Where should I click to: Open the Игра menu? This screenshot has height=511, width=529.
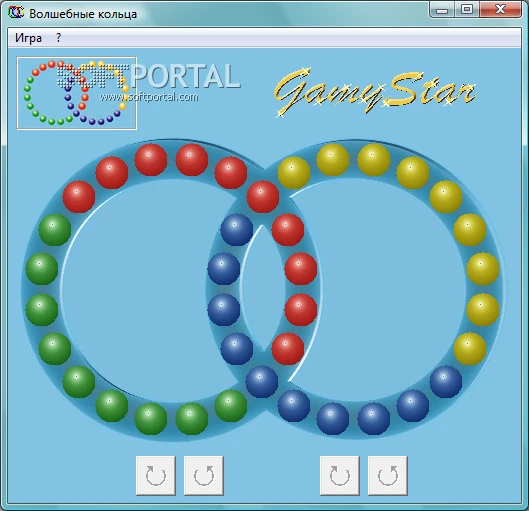click(28, 38)
